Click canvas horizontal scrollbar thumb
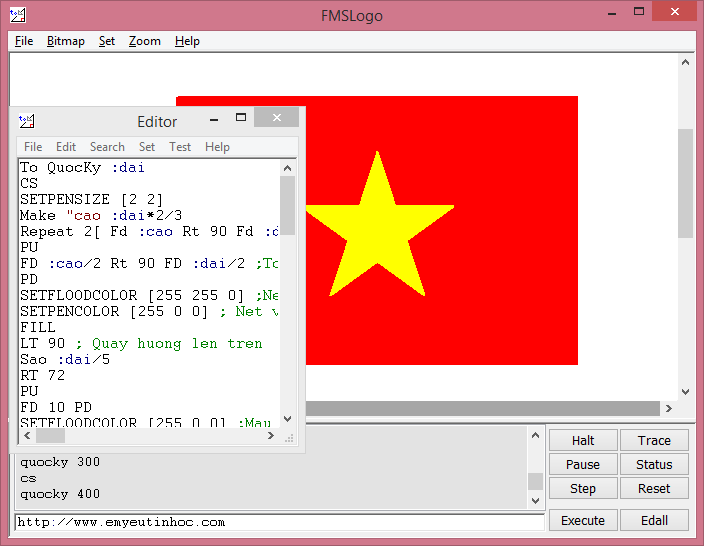This screenshot has width=704, height=546. [482, 408]
